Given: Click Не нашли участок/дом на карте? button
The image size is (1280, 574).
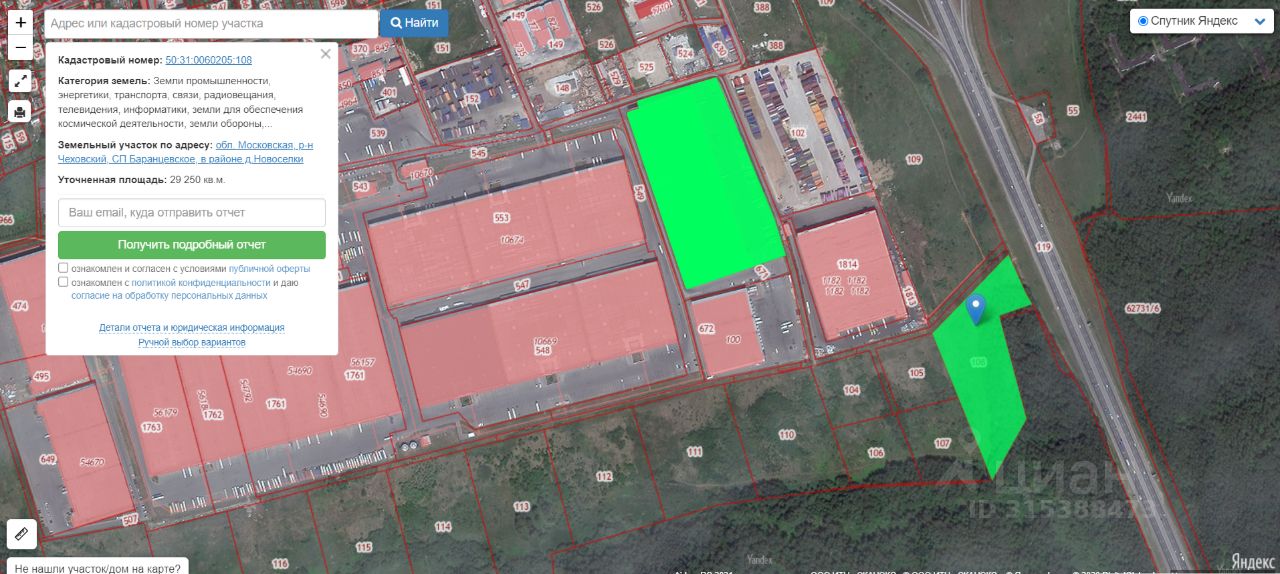Looking at the screenshot, I should tap(97, 567).
